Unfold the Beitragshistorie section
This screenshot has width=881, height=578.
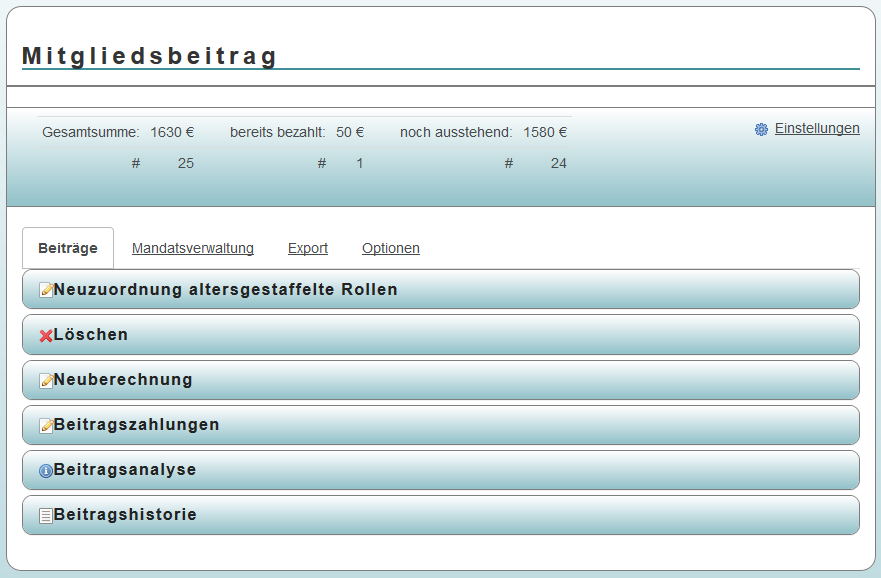point(440,515)
